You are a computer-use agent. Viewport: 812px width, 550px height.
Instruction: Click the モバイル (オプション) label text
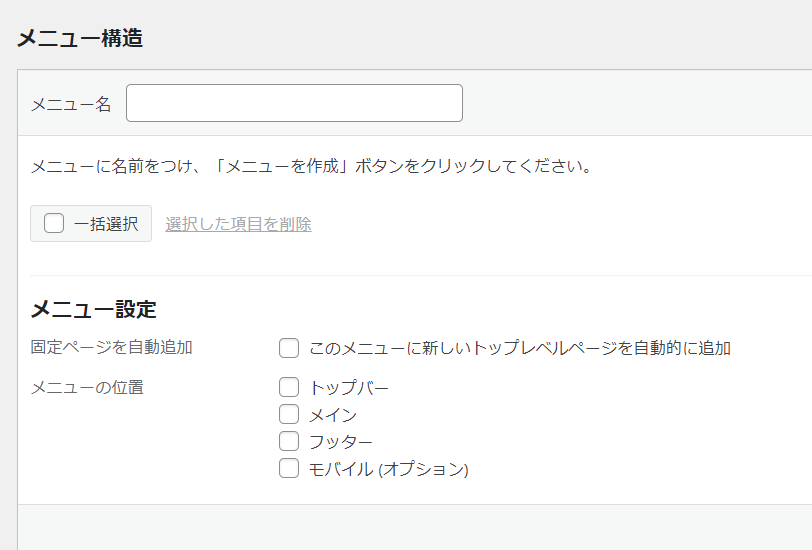389,469
